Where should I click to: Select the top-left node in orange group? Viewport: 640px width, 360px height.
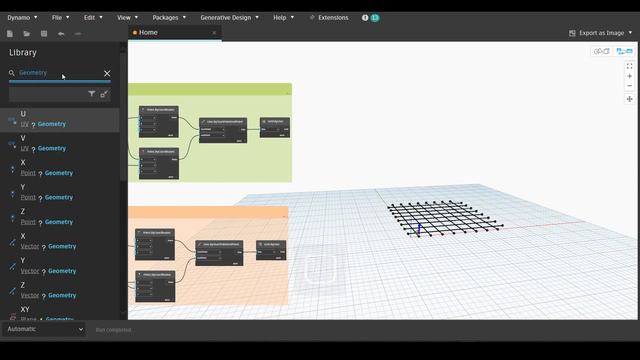[155, 244]
